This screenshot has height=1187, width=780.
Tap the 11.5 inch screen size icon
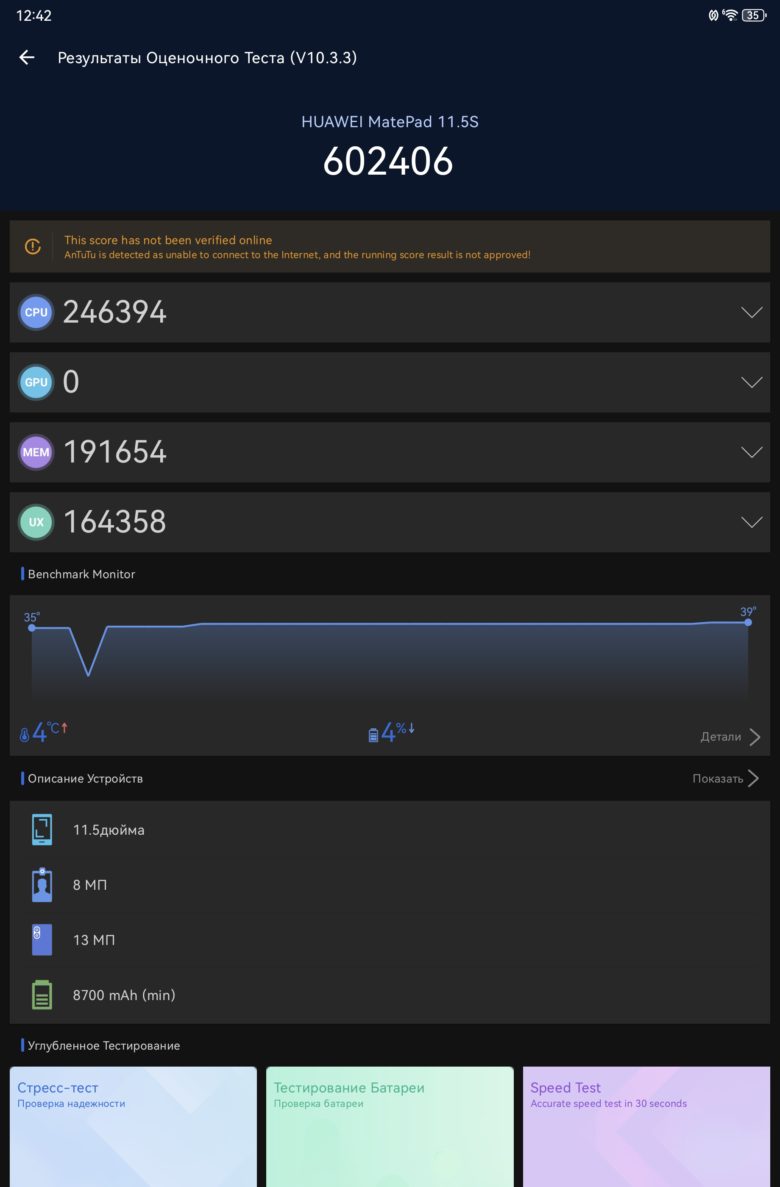point(42,830)
